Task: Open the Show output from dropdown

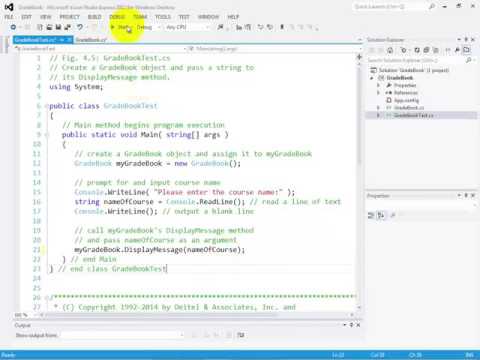Action: pyautogui.click(x=123, y=335)
